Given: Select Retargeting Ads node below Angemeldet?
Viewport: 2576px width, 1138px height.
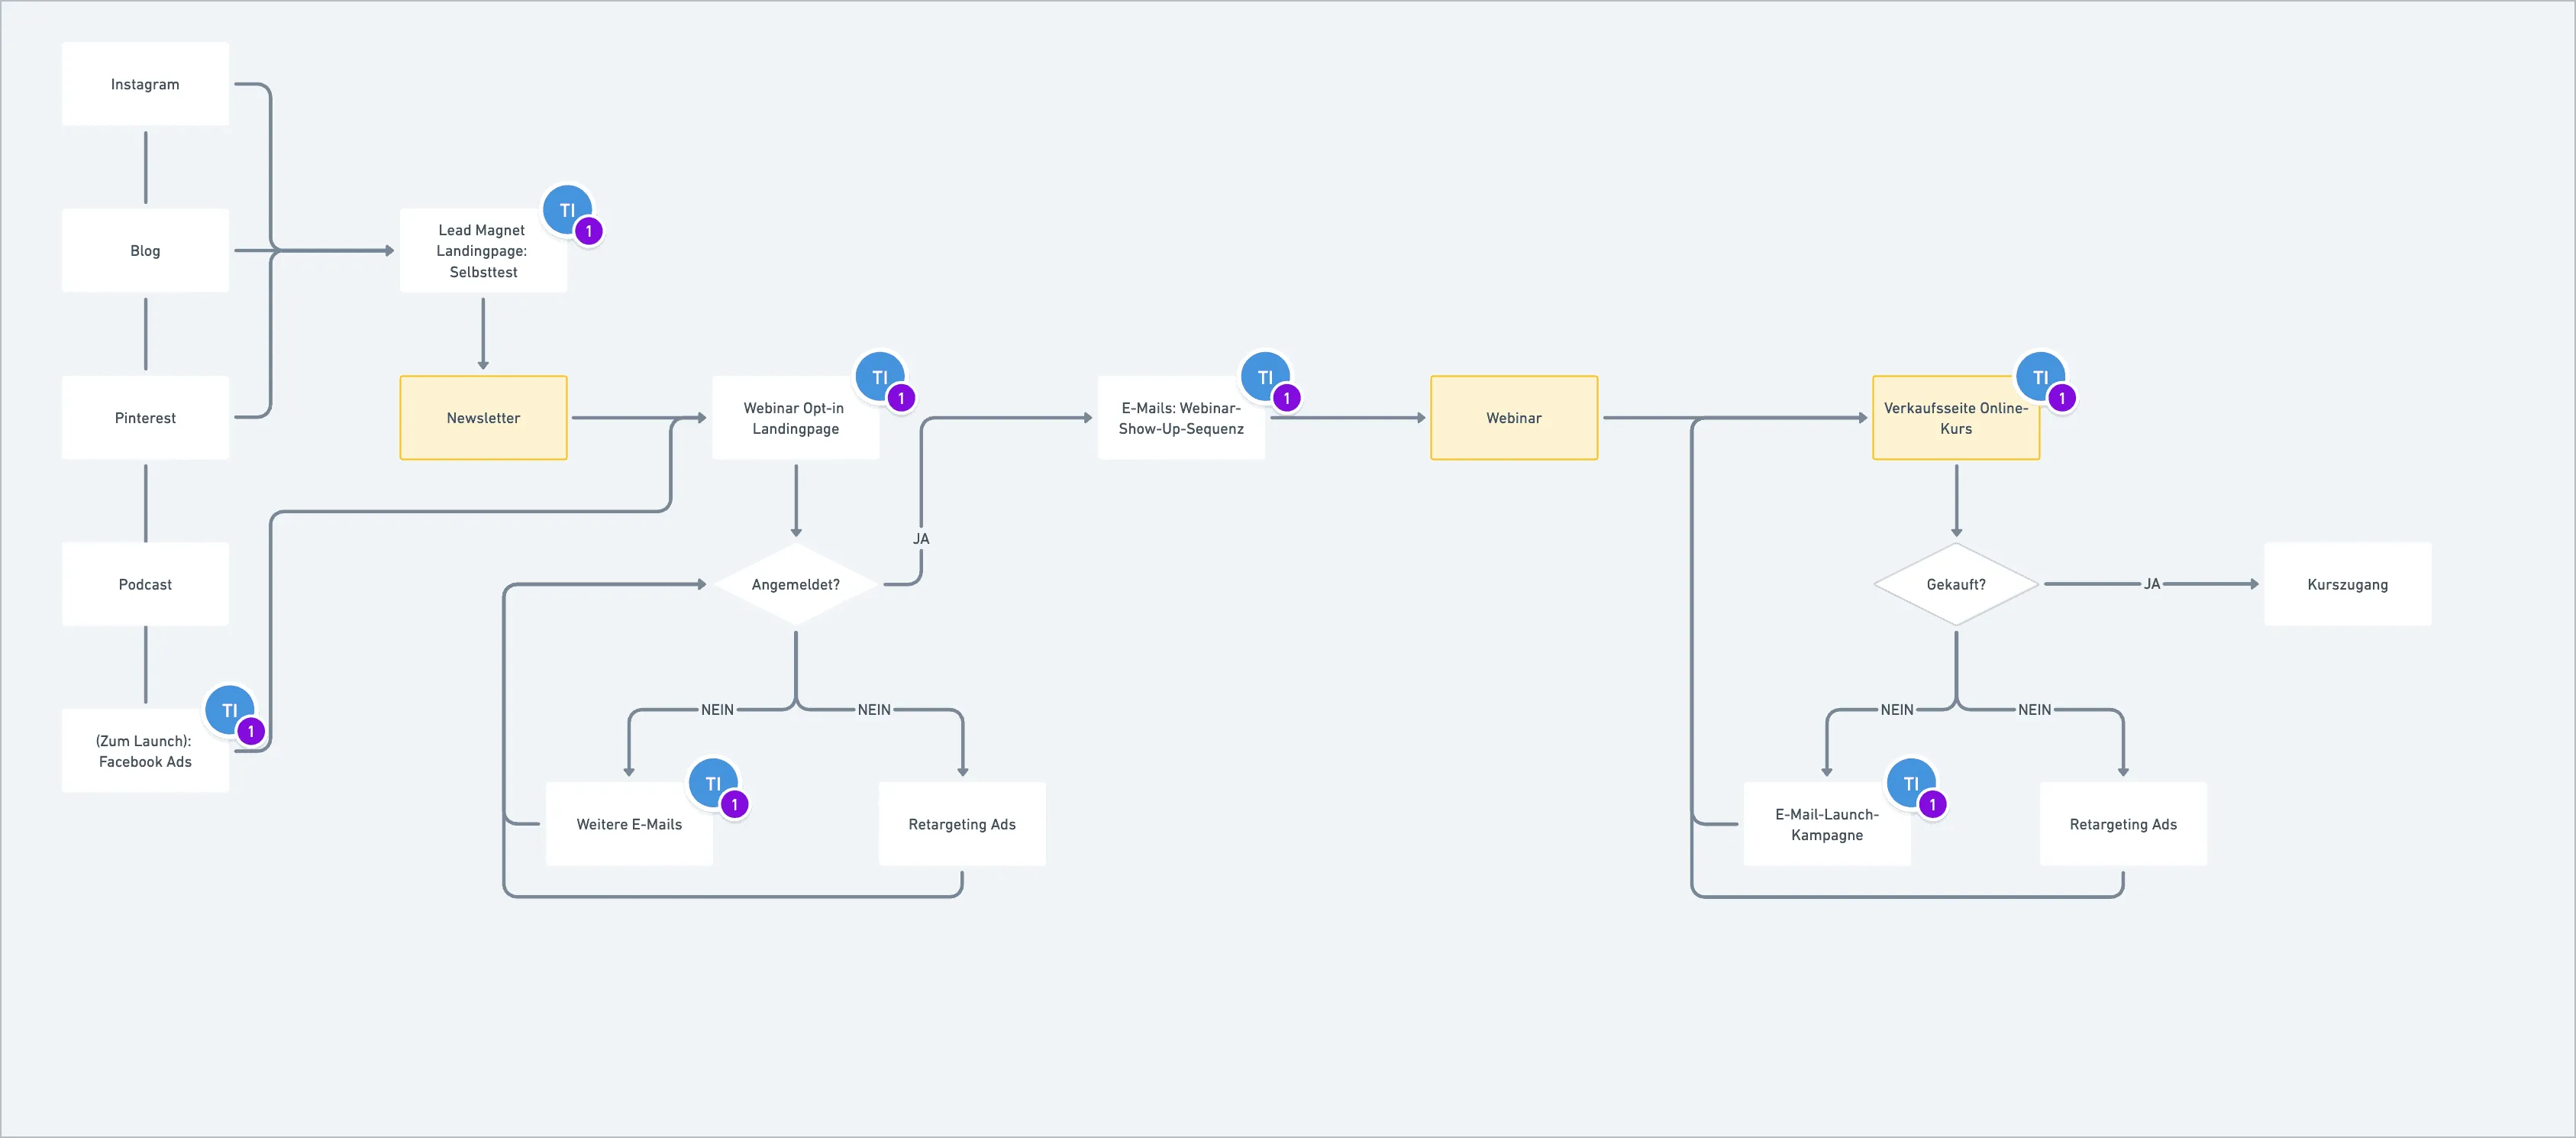Looking at the screenshot, I should point(962,824).
